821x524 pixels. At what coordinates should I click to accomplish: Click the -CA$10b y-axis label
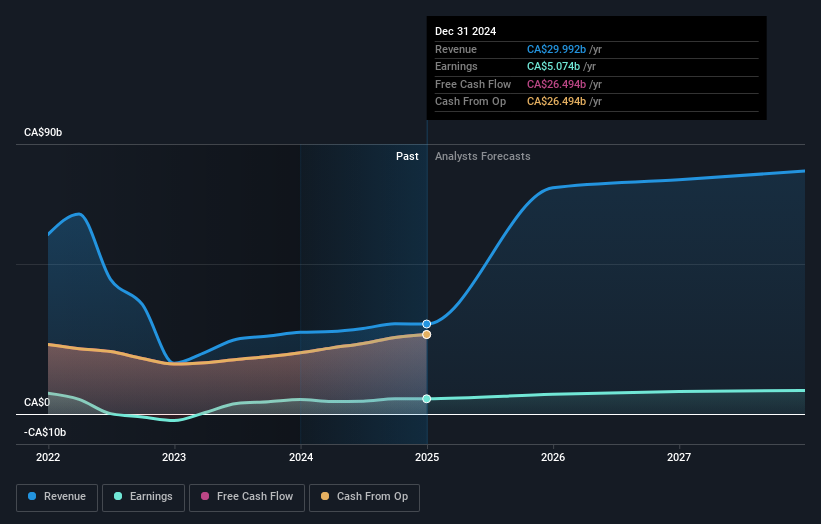tap(45, 432)
